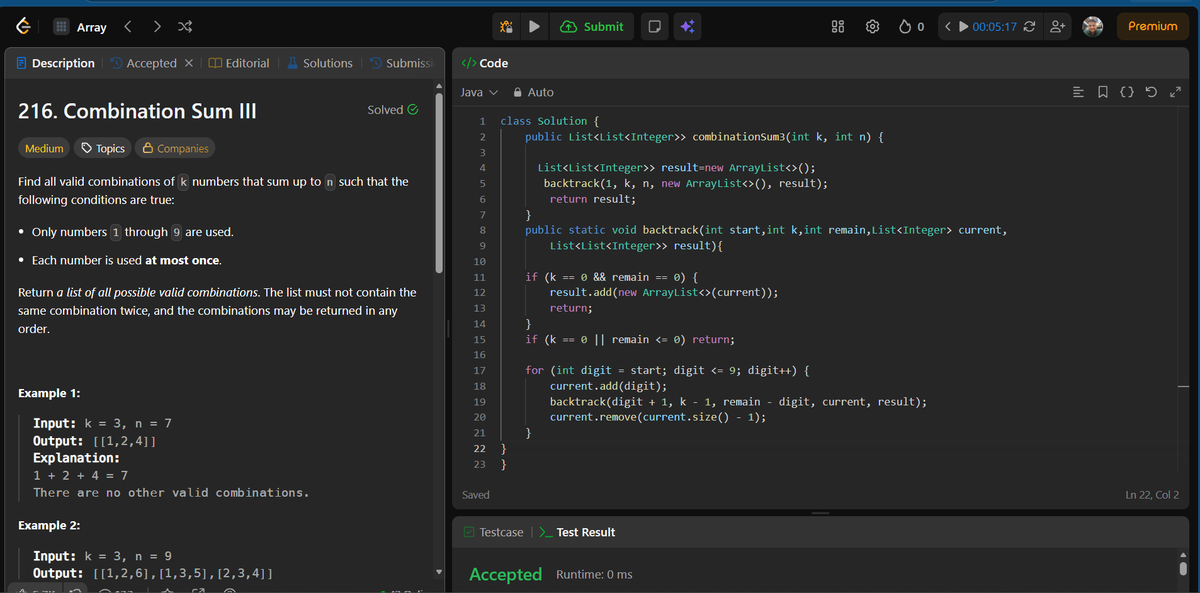Open the Java language dropdown
Image resolution: width=1200 pixels, height=593 pixels.
[478, 92]
